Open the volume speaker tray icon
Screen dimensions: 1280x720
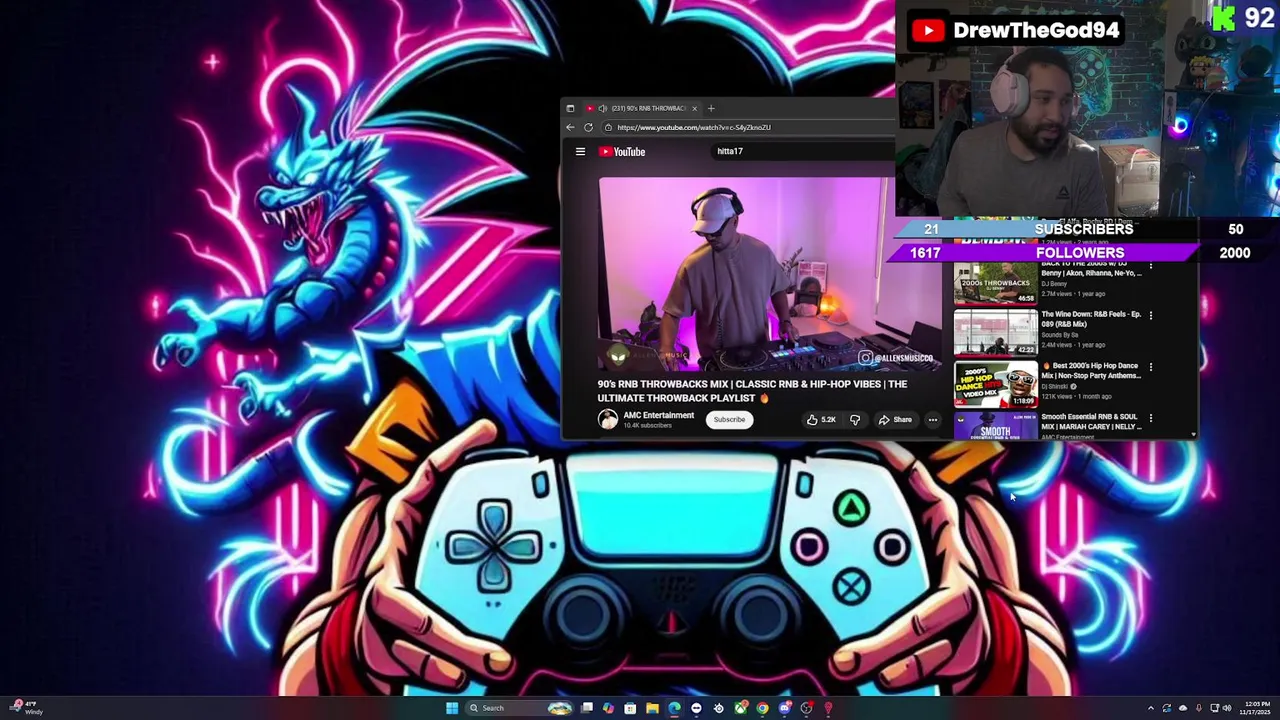1227,708
